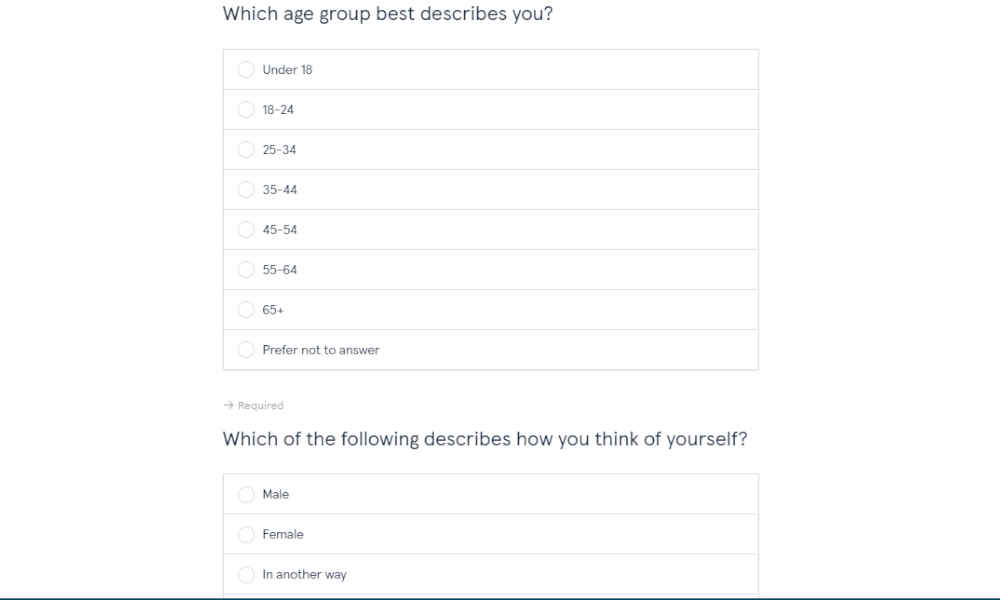
Task: Click the age group question heading
Action: click(387, 13)
